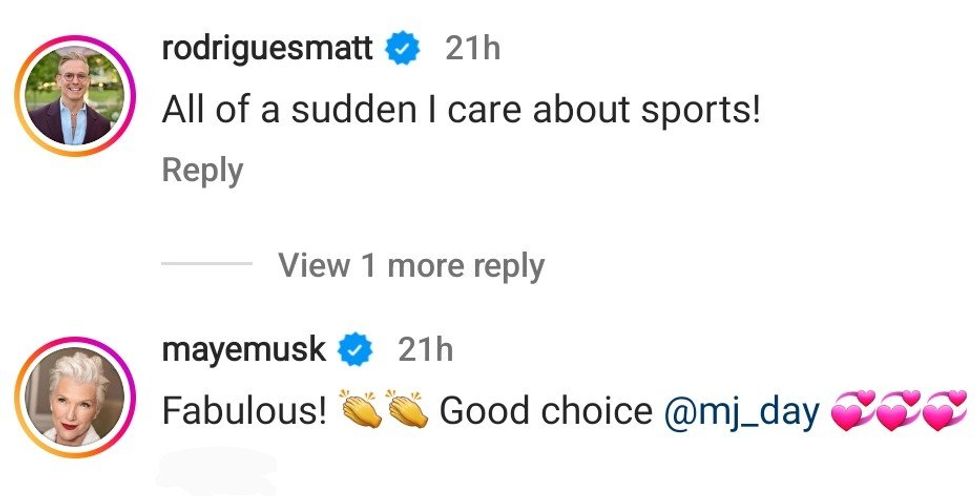Click the mayemusk username
Viewport: 980px width, 496px height.
tap(243, 349)
